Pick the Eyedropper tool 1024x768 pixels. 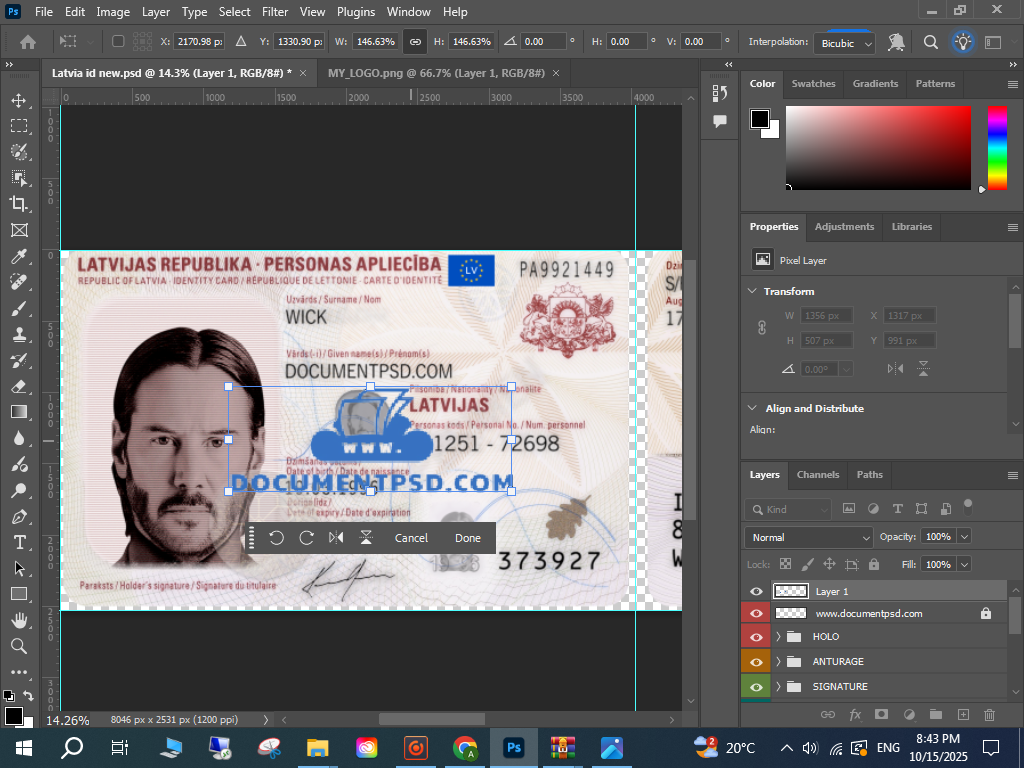[x=19, y=257]
